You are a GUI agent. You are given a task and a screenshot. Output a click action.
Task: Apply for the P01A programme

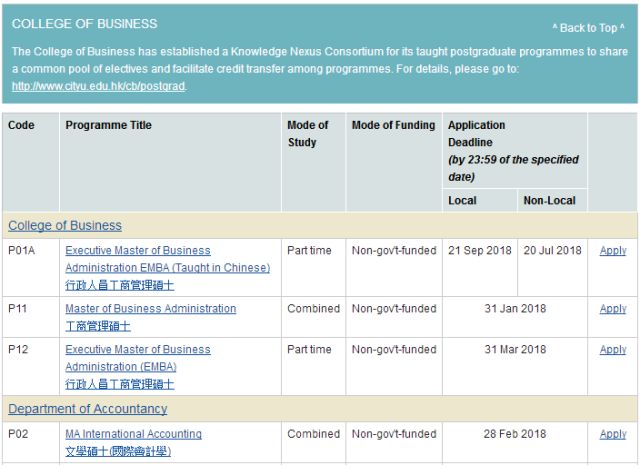pyautogui.click(x=613, y=251)
